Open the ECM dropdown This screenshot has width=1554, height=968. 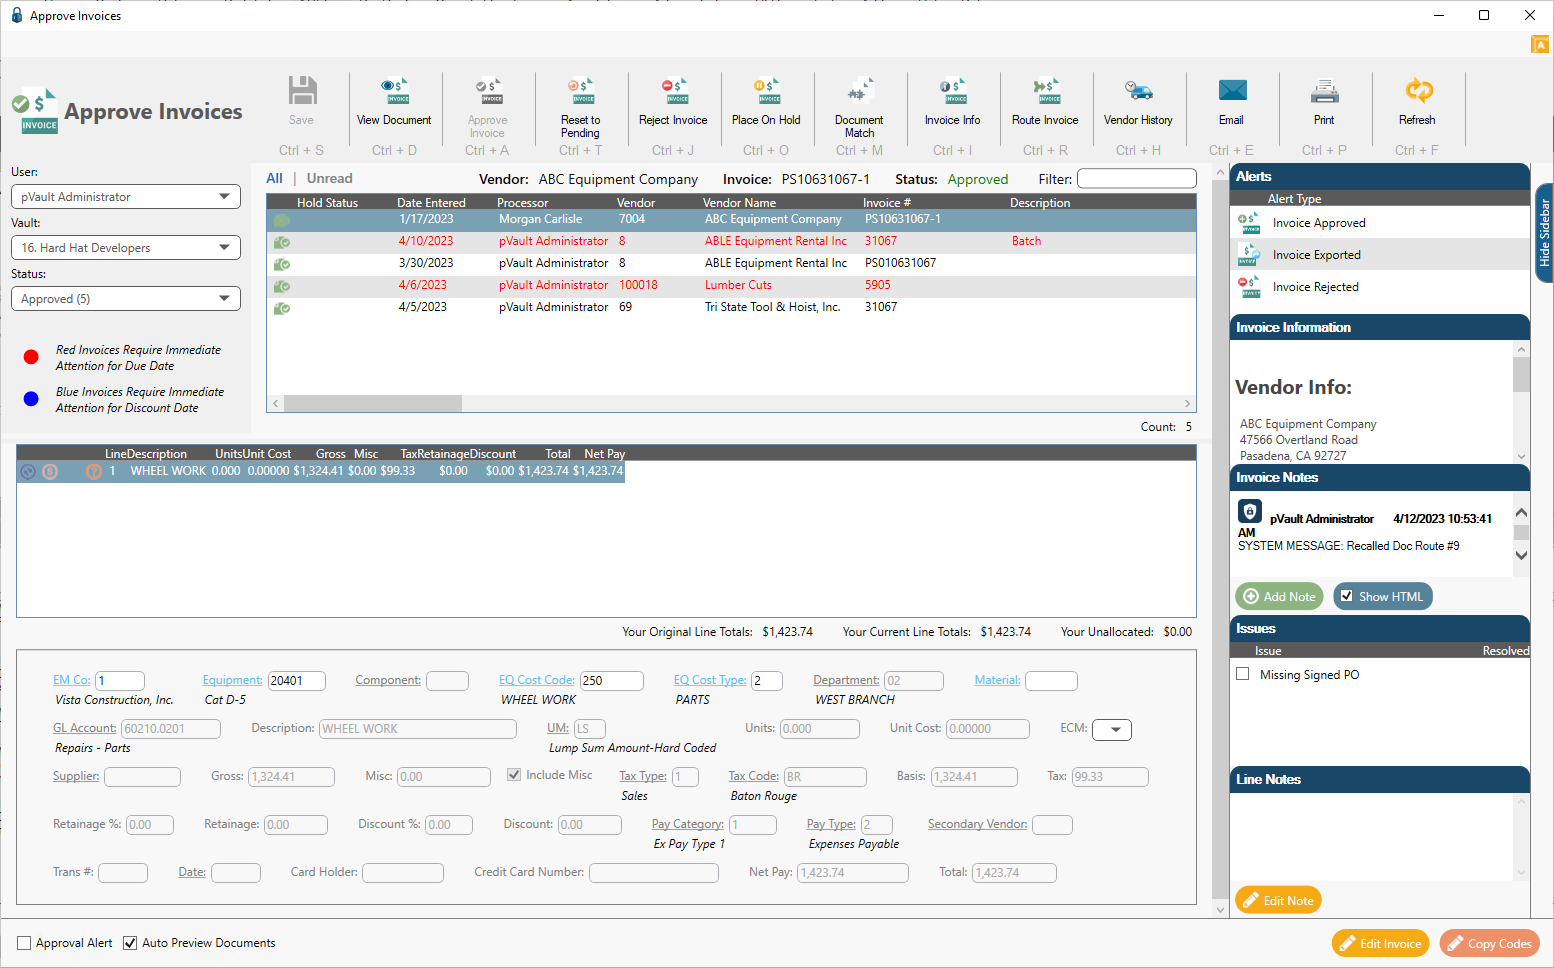click(1112, 730)
